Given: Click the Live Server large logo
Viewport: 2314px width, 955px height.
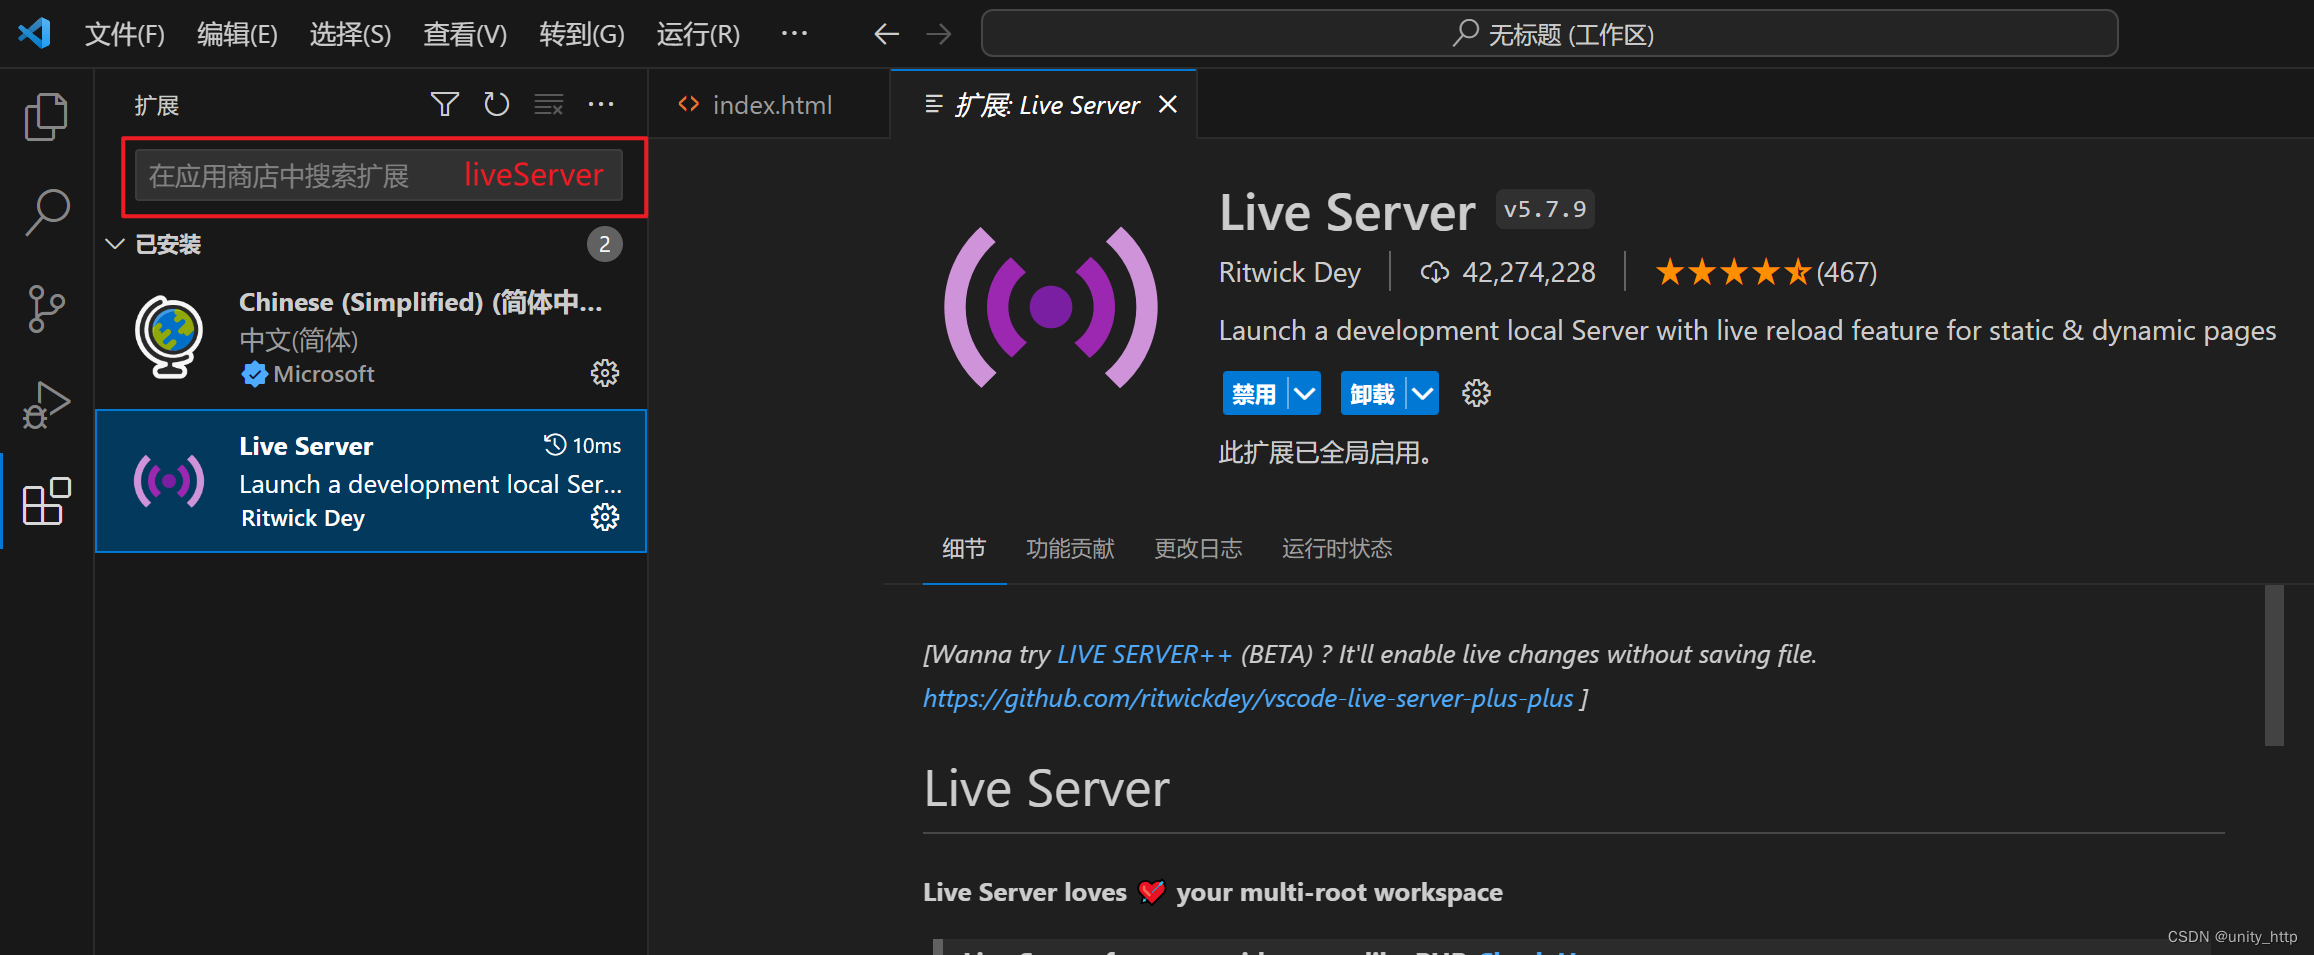Looking at the screenshot, I should click(x=1051, y=307).
